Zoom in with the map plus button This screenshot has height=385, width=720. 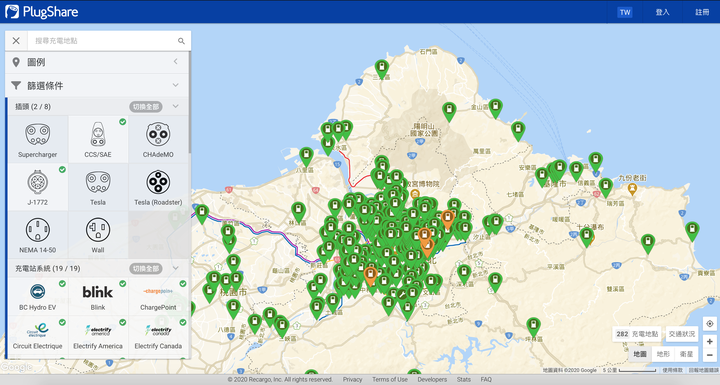pyautogui.click(x=709, y=342)
